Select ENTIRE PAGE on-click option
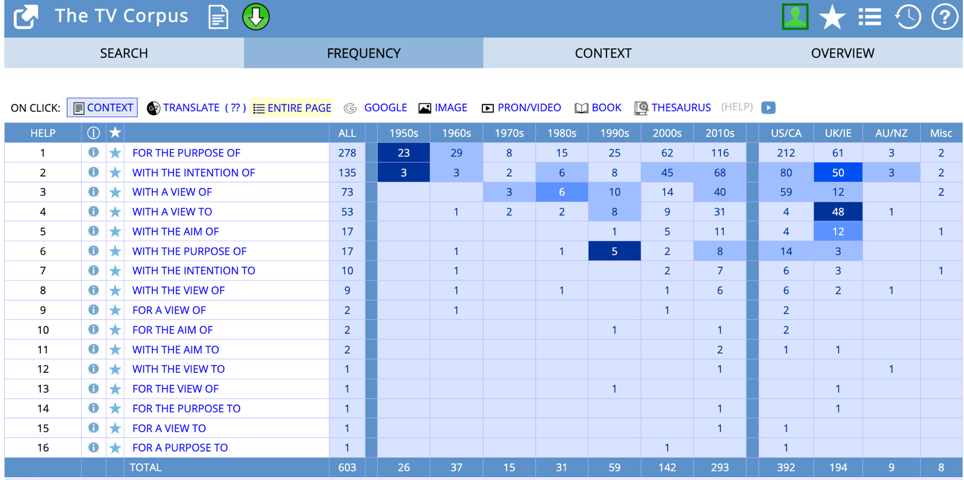 (292, 108)
